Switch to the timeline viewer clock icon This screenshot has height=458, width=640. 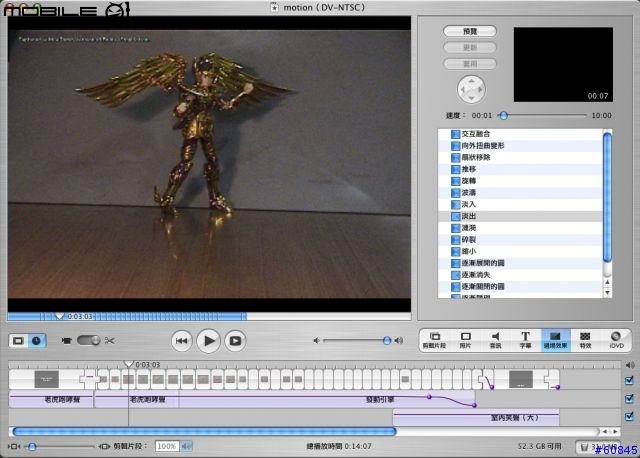pyautogui.click(x=37, y=340)
